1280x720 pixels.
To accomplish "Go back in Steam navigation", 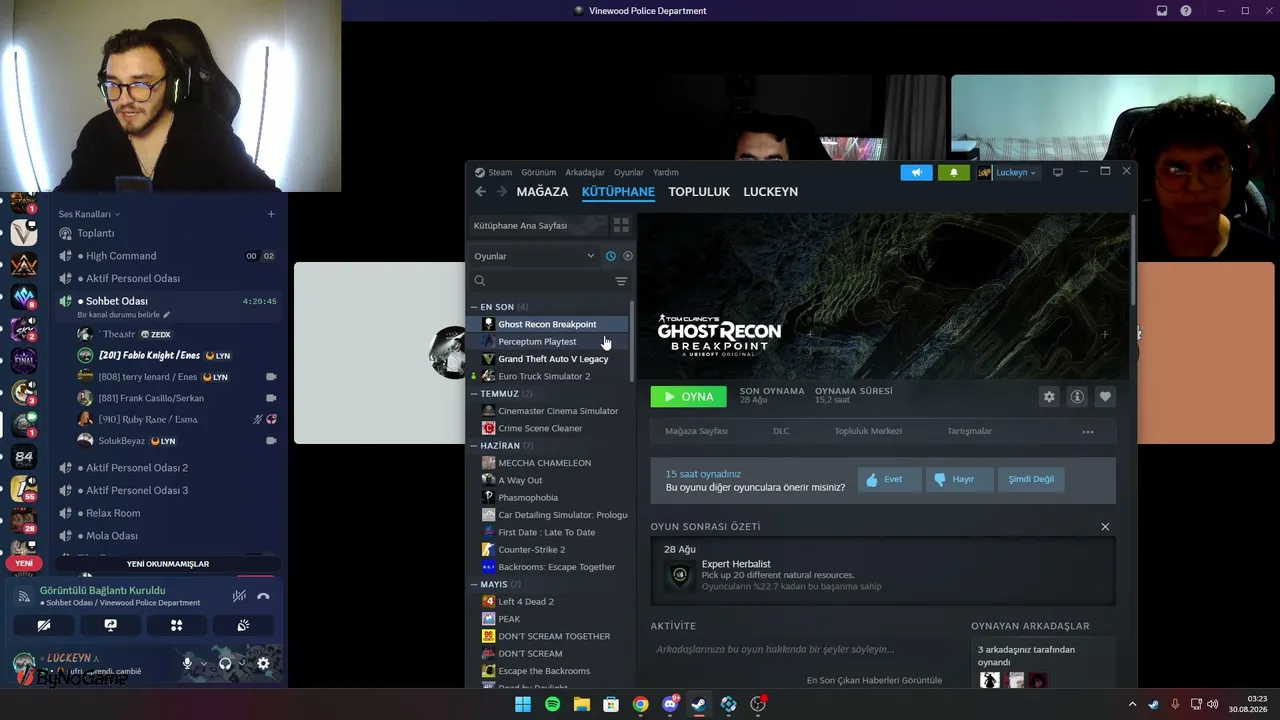I will tap(480, 192).
